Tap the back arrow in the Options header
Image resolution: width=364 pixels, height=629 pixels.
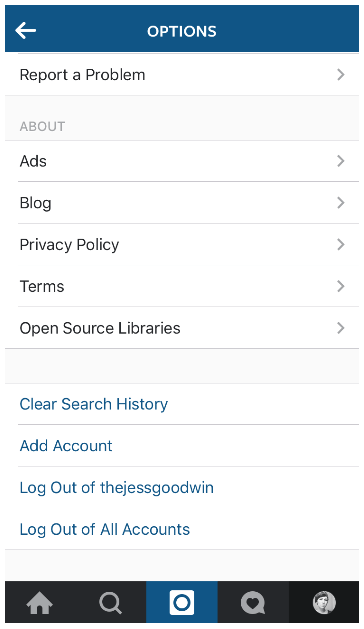(25, 31)
